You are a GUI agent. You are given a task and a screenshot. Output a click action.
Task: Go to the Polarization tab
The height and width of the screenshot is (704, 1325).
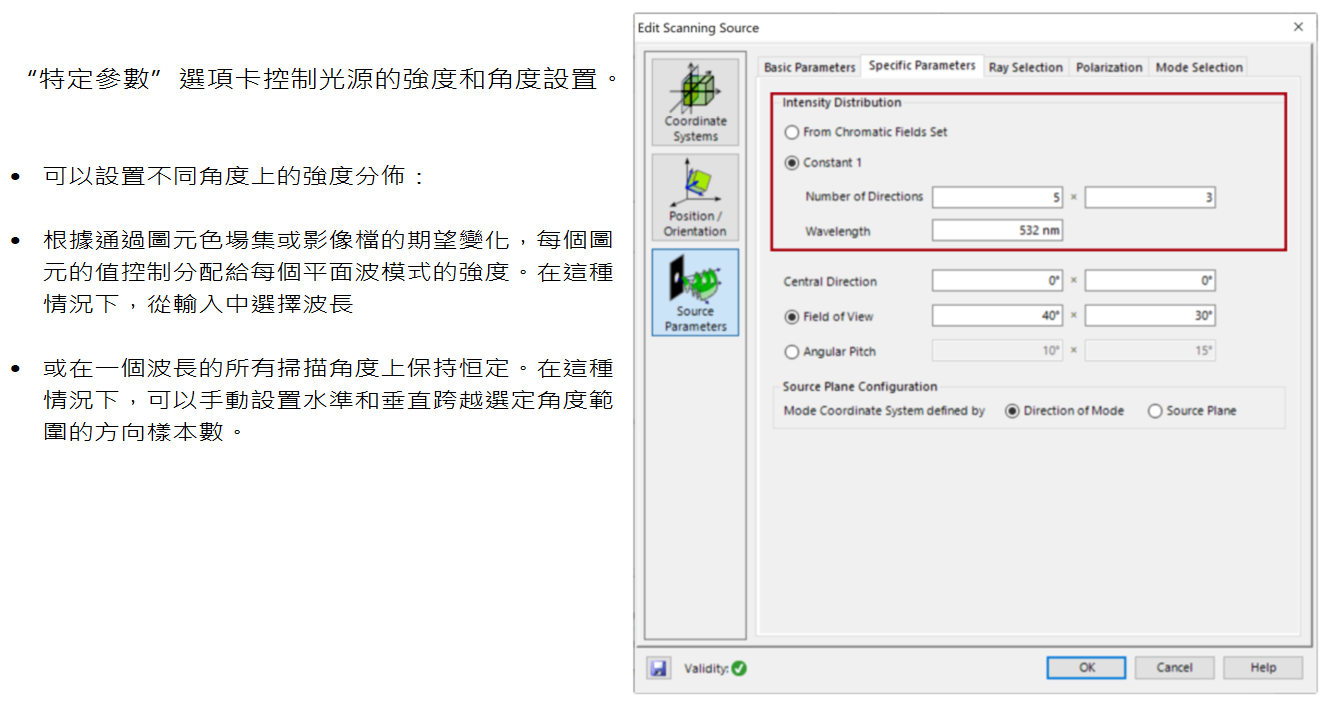tap(1109, 67)
